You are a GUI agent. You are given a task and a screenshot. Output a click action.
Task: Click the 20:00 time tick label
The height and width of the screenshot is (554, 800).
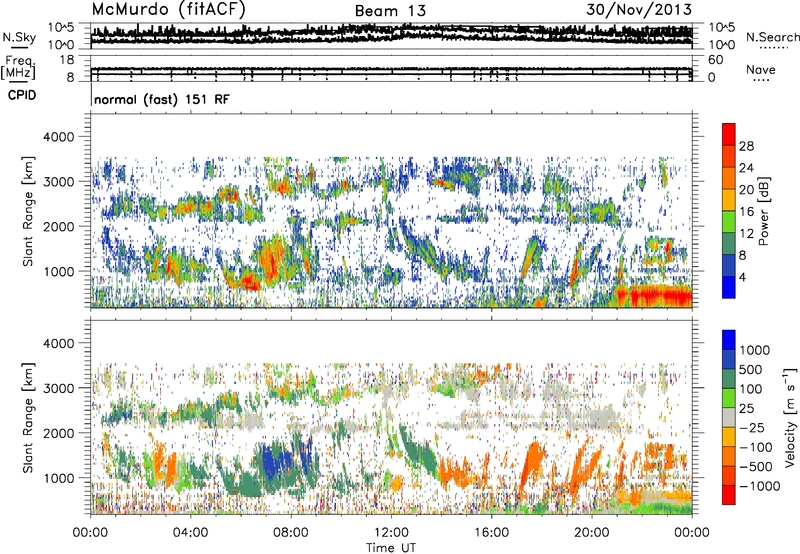click(x=591, y=533)
